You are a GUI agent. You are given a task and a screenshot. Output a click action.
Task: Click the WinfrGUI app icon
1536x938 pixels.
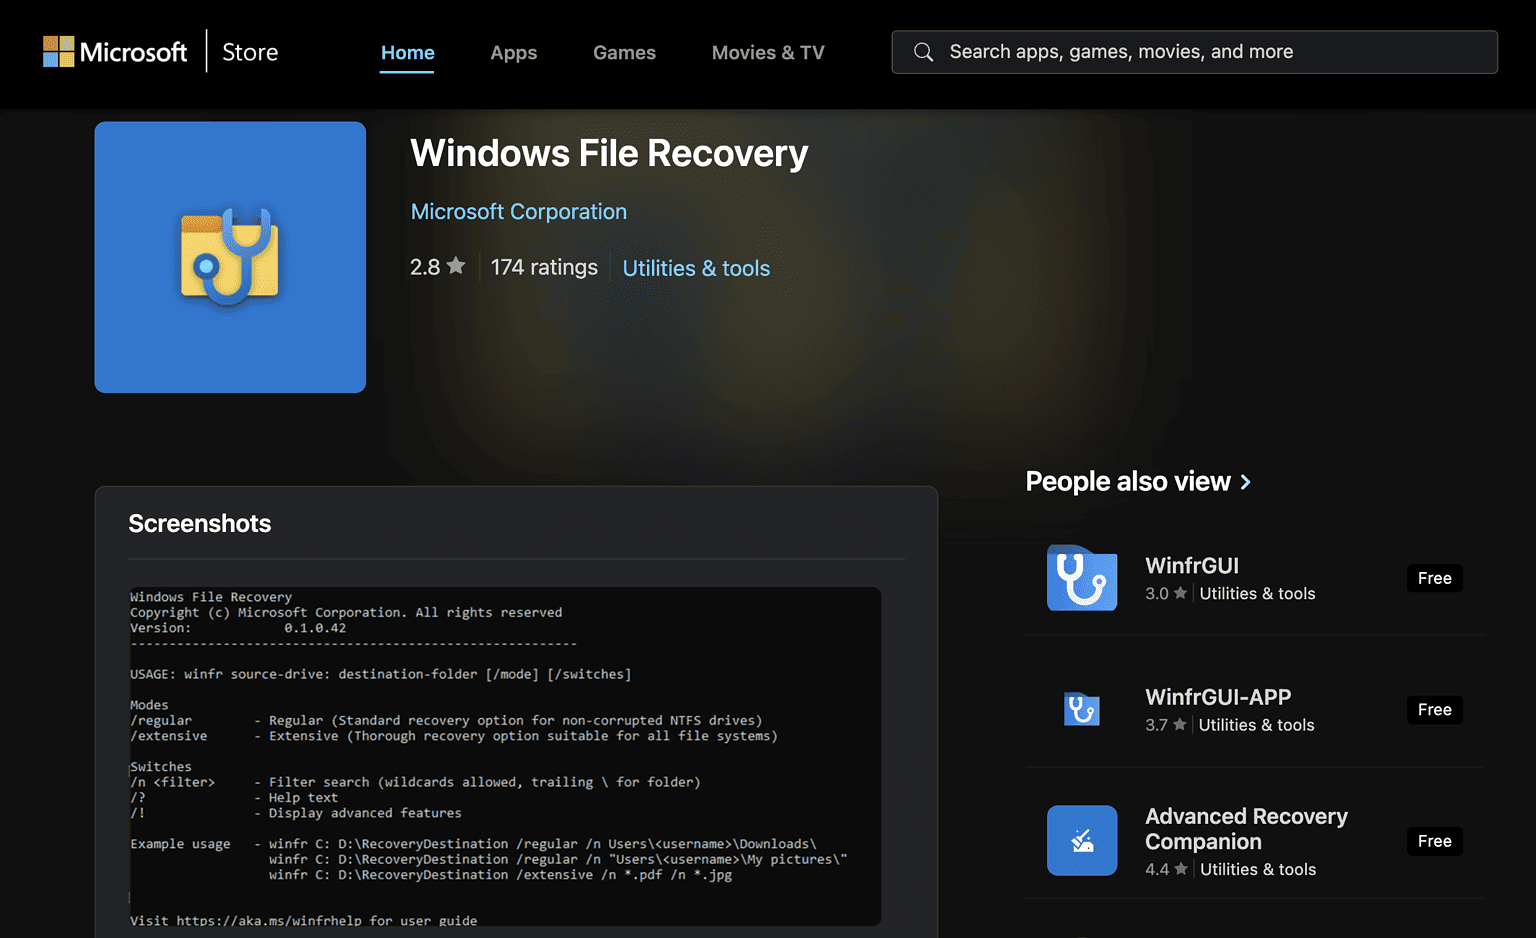[x=1082, y=578]
